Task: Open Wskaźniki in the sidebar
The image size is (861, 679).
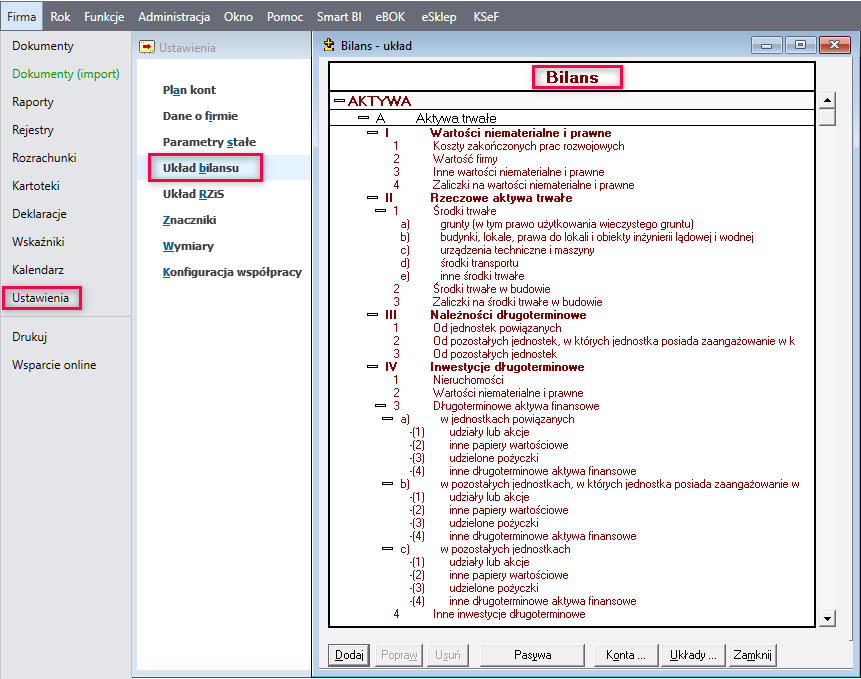Action: tap(38, 242)
